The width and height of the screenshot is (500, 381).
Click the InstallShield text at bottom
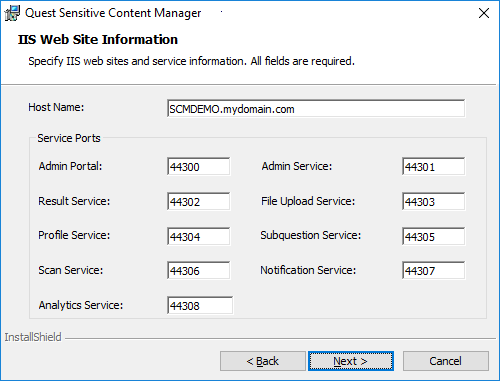33,337
